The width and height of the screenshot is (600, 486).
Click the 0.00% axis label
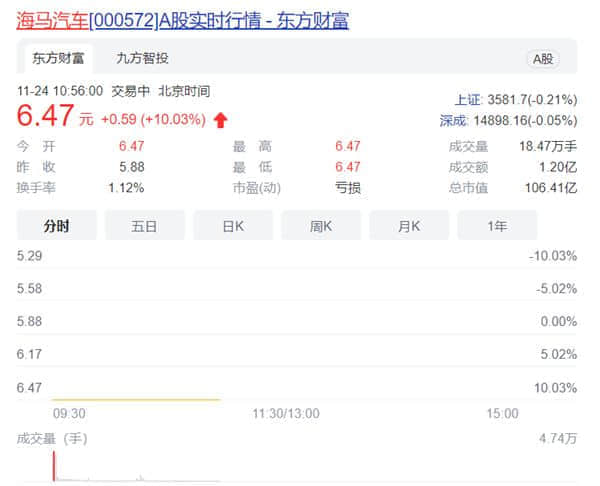pos(559,321)
